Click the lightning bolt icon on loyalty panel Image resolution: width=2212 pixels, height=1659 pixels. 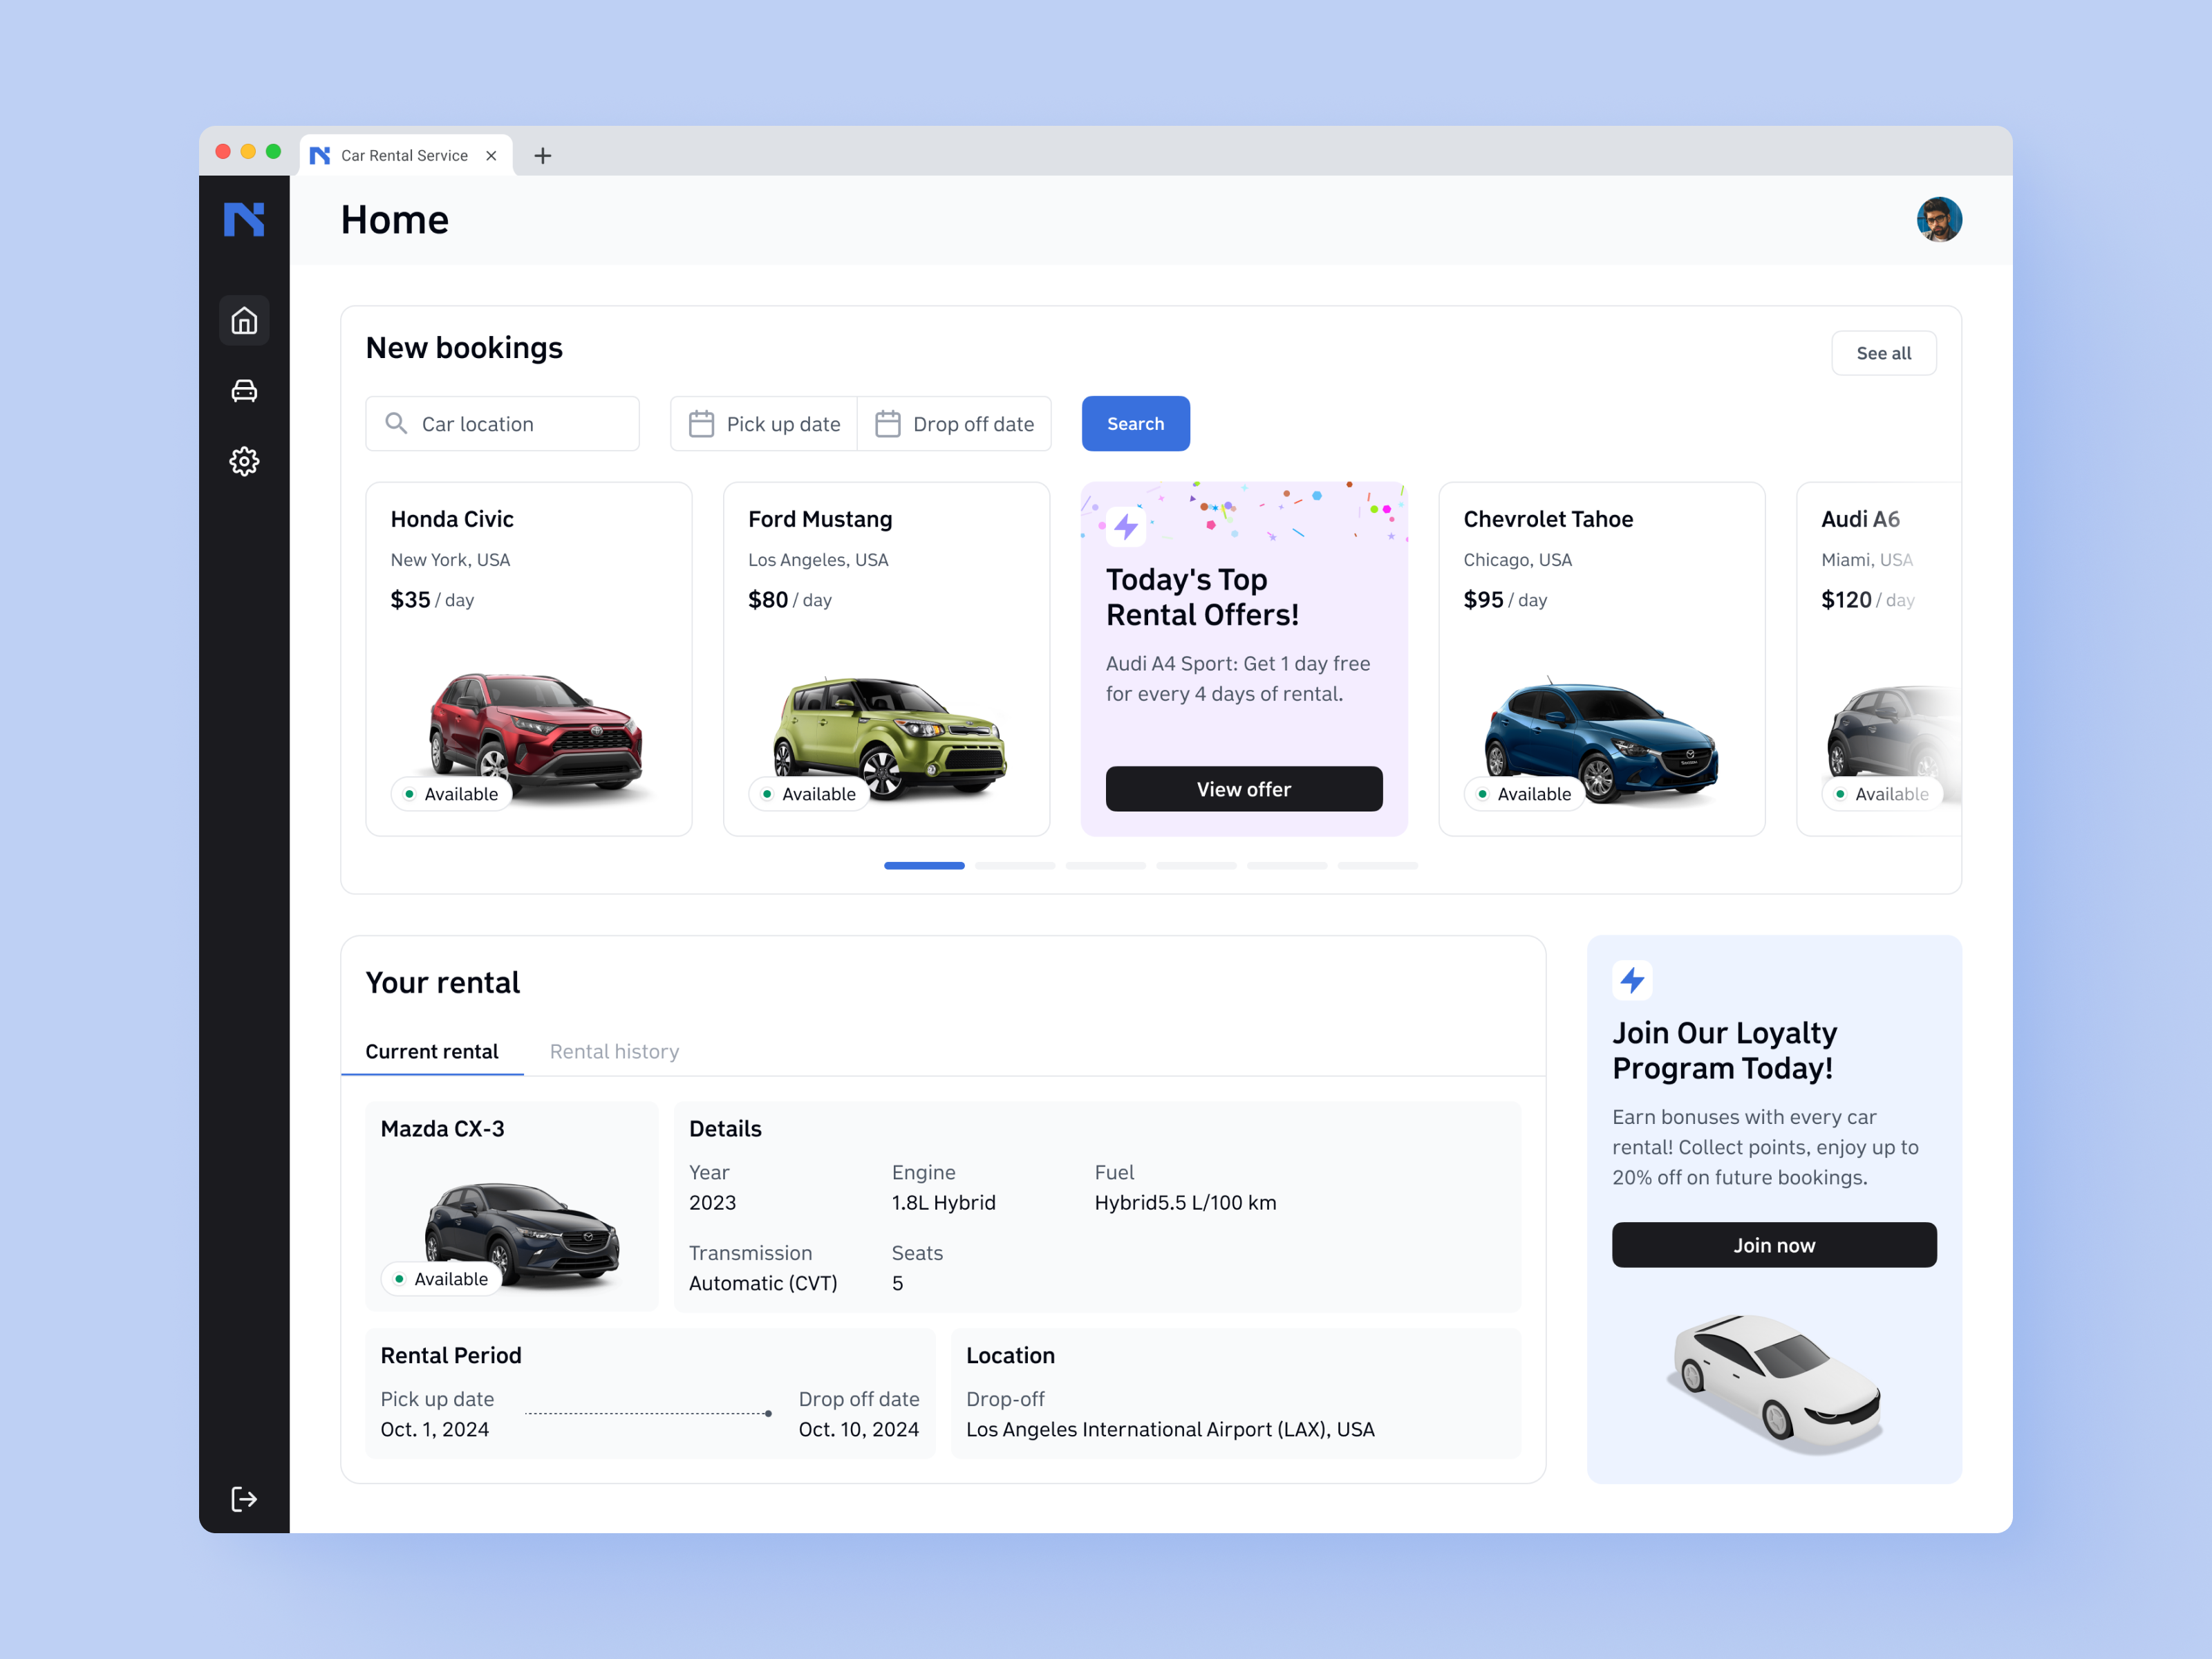click(x=1632, y=981)
